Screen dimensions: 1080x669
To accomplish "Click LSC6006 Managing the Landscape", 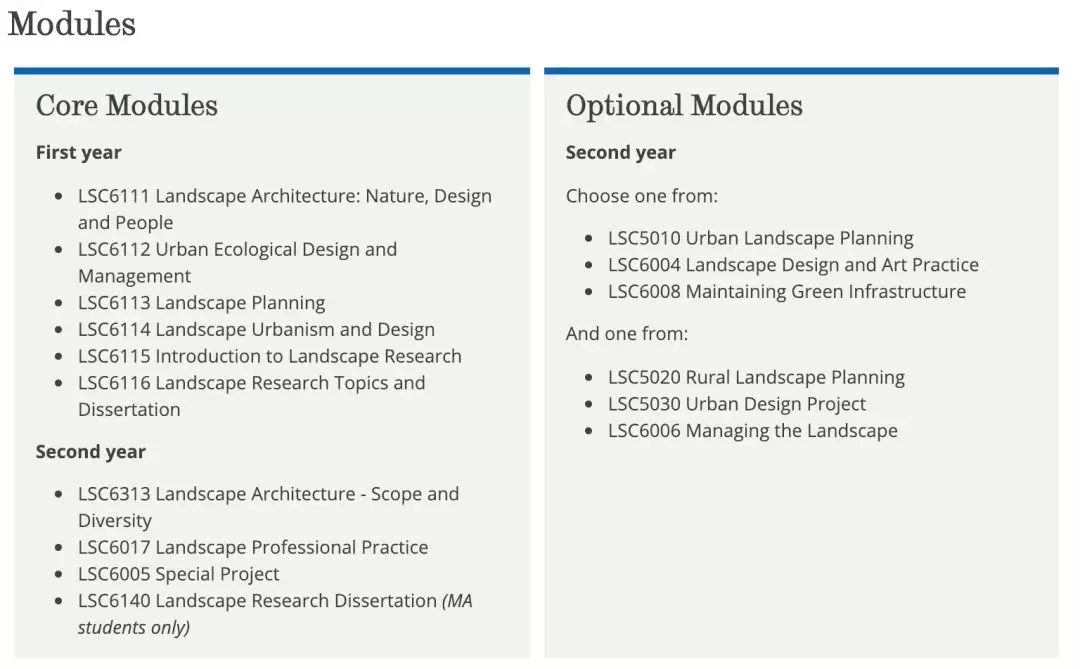I will [x=752, y=431].
